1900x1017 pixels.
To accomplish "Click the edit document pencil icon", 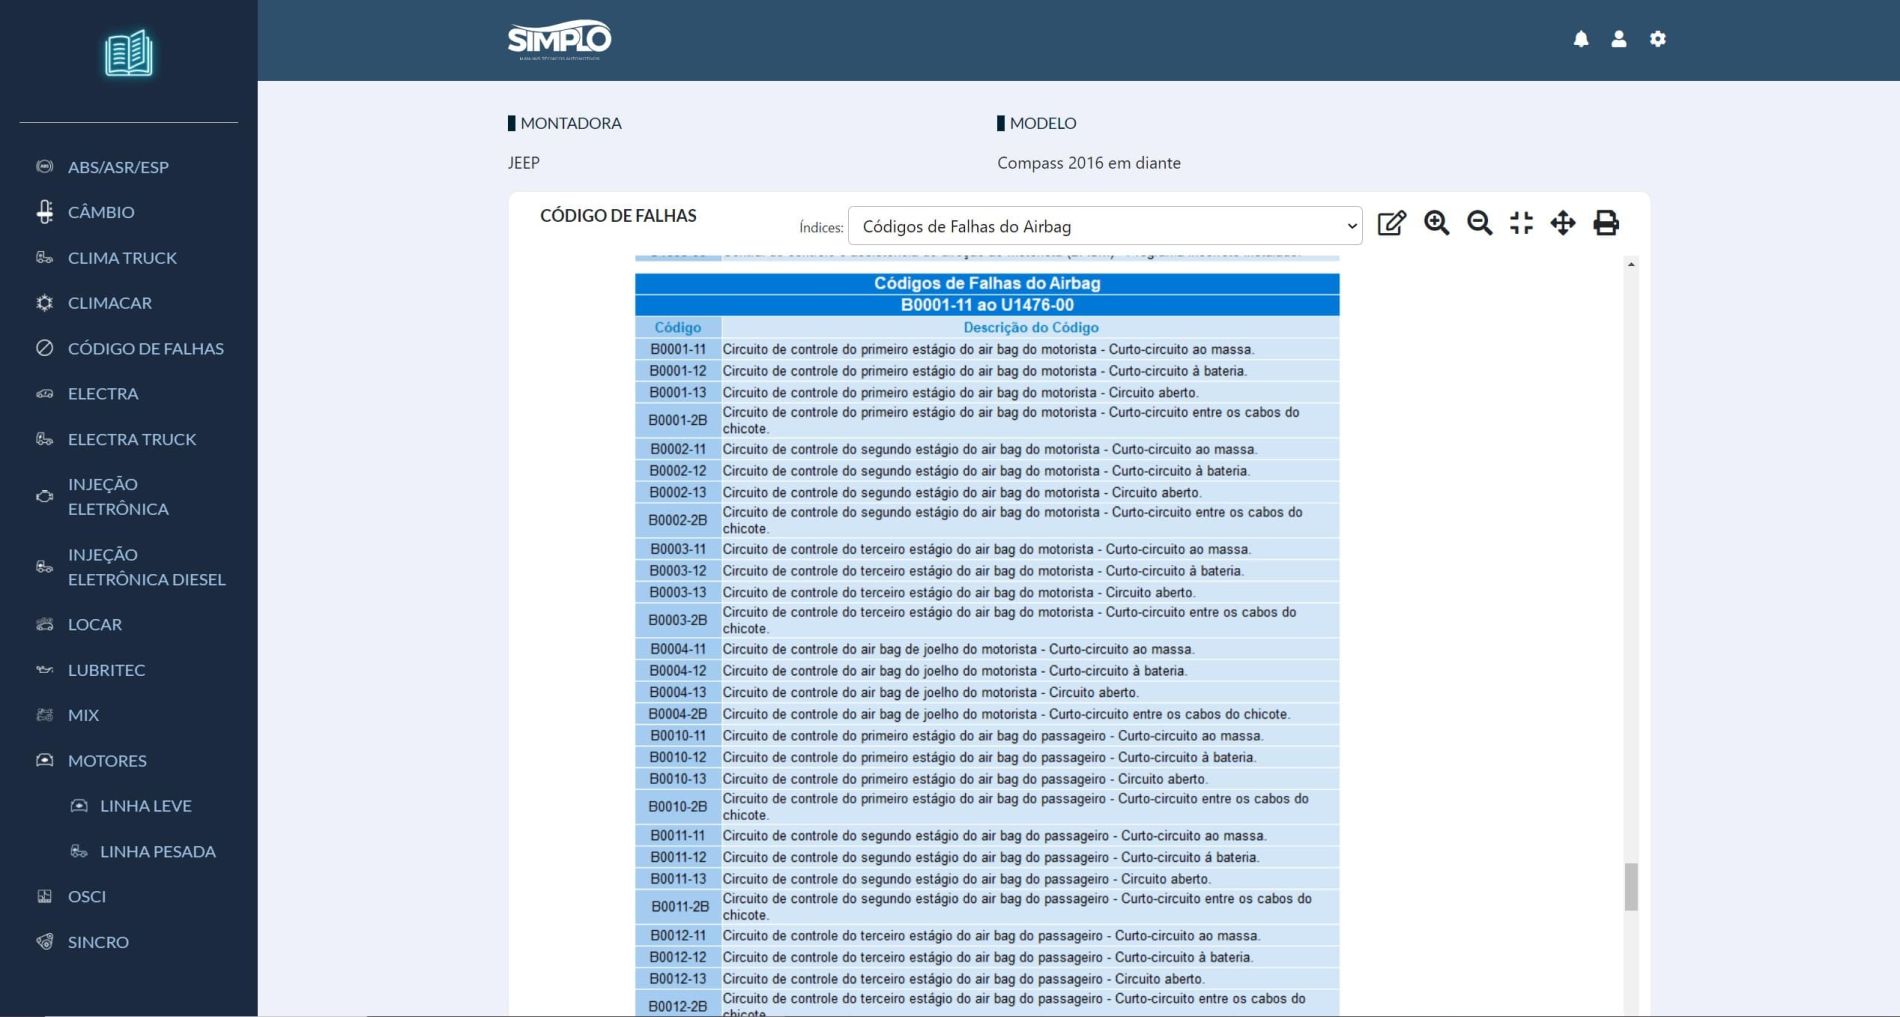I will 1391,223.
